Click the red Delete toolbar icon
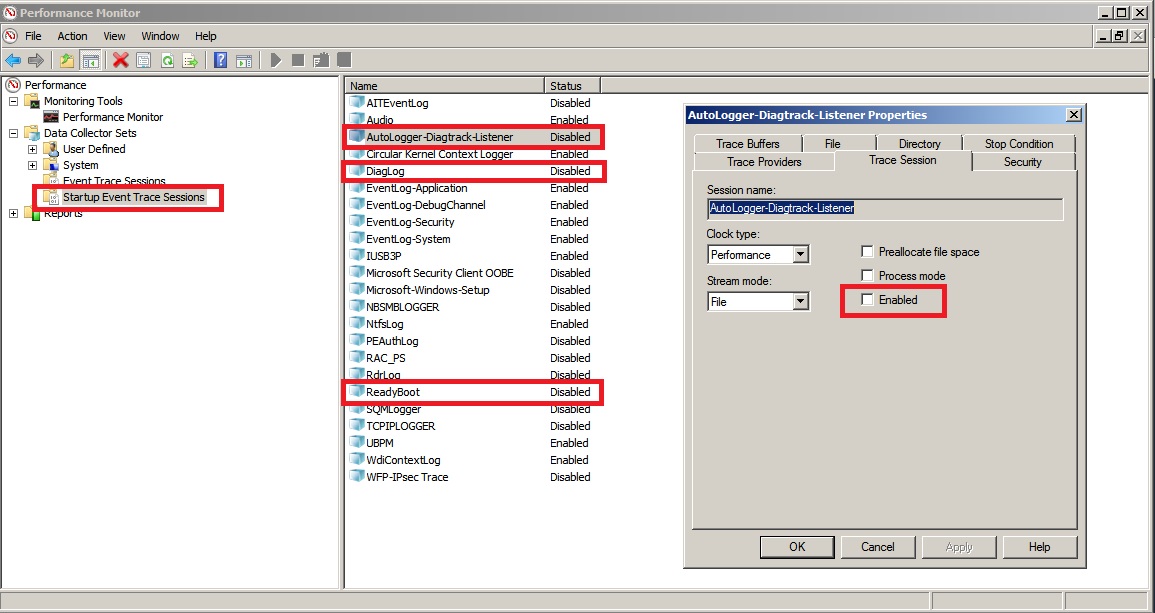Screen dimensions: 1155x613 pyautogui.click(x=120, y=60)
